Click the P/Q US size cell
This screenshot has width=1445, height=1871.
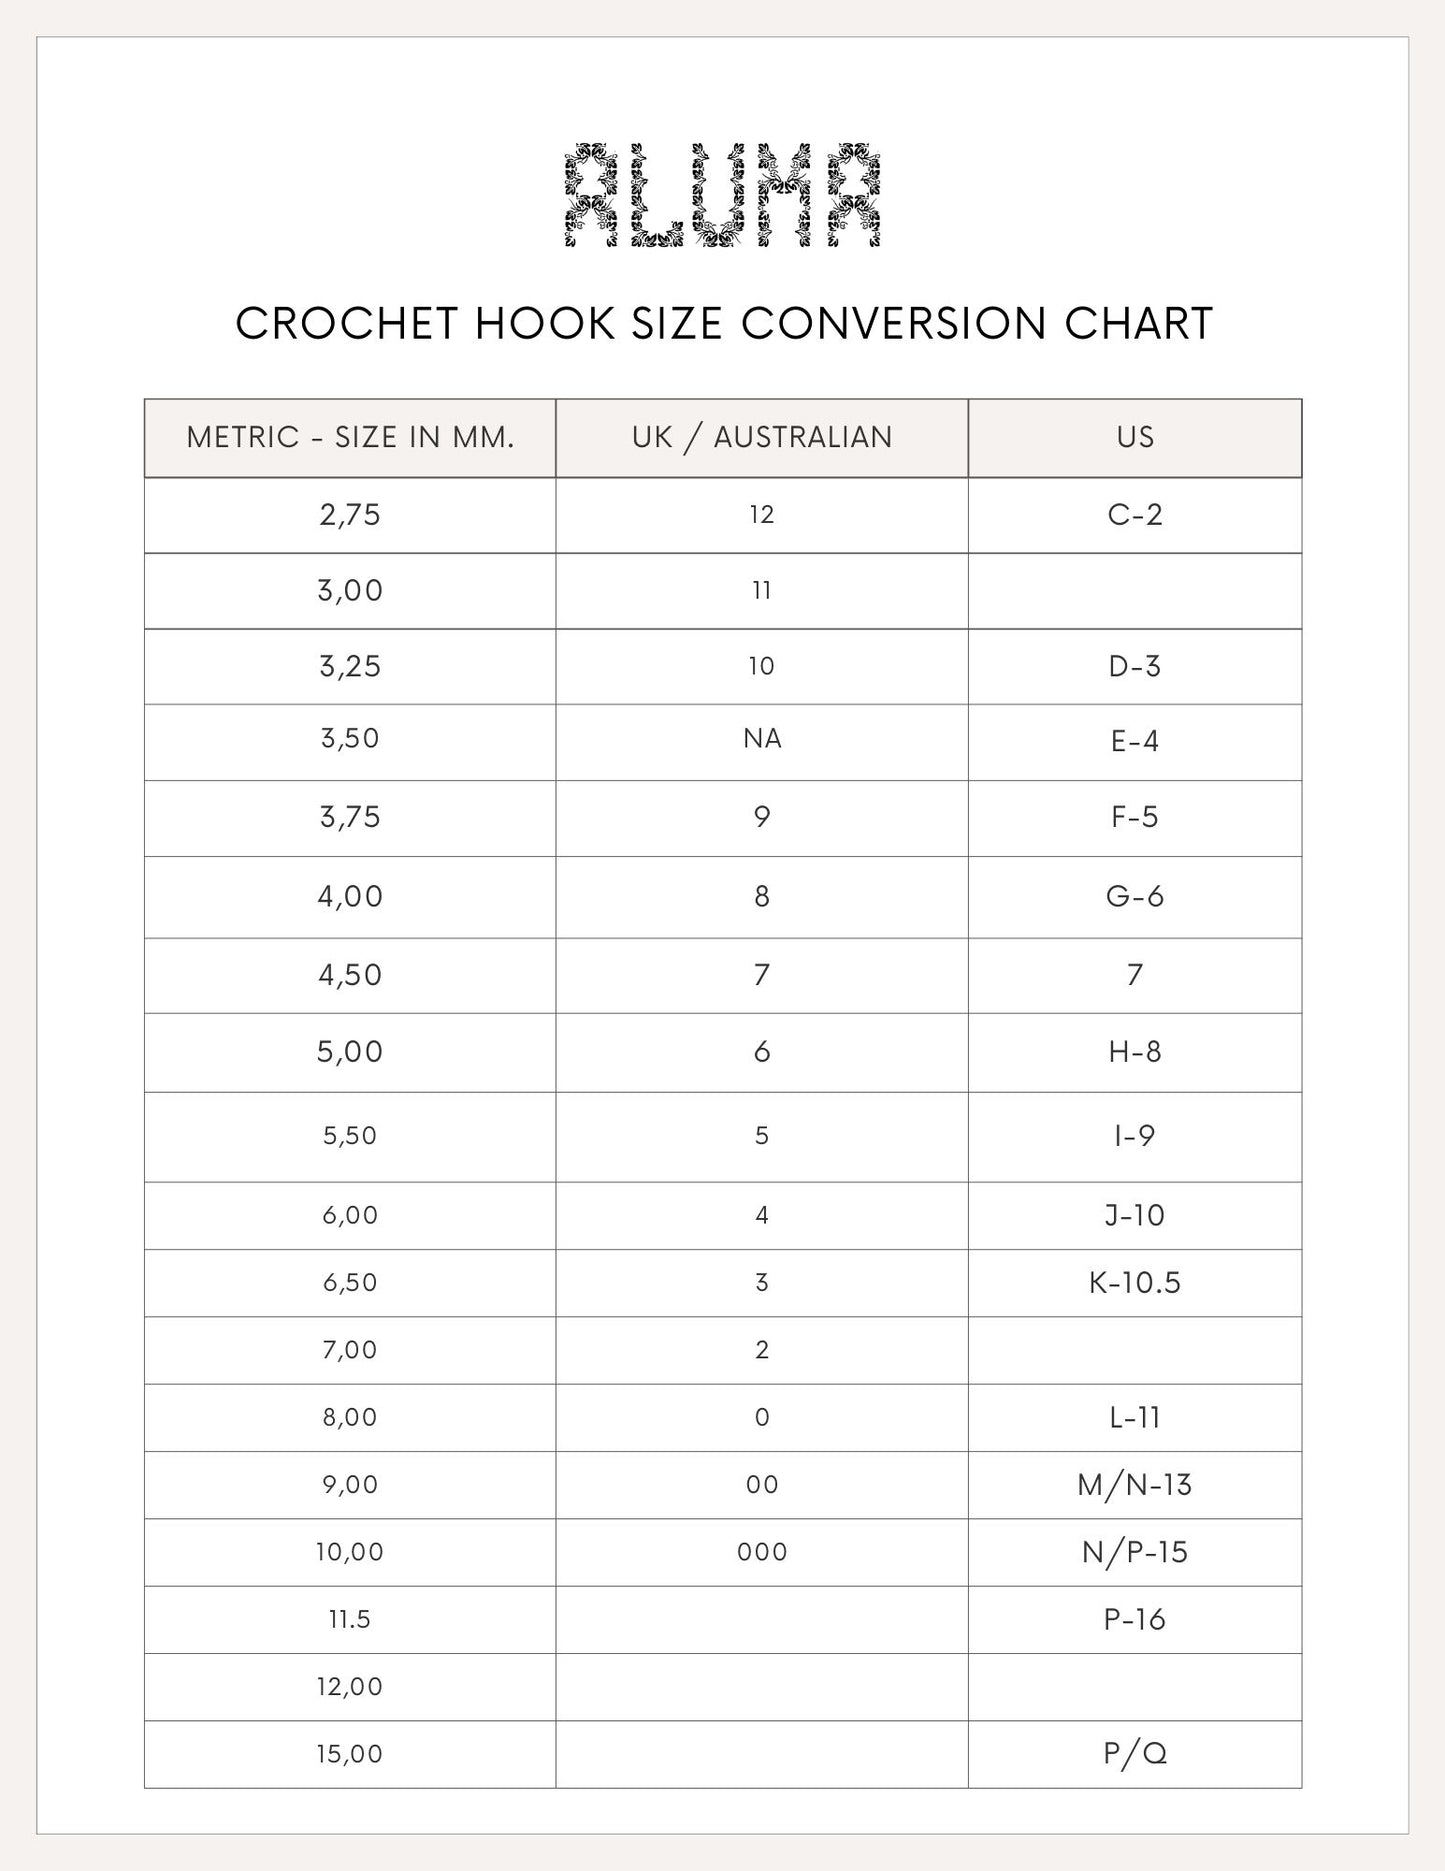(x=1135, y=1754)
